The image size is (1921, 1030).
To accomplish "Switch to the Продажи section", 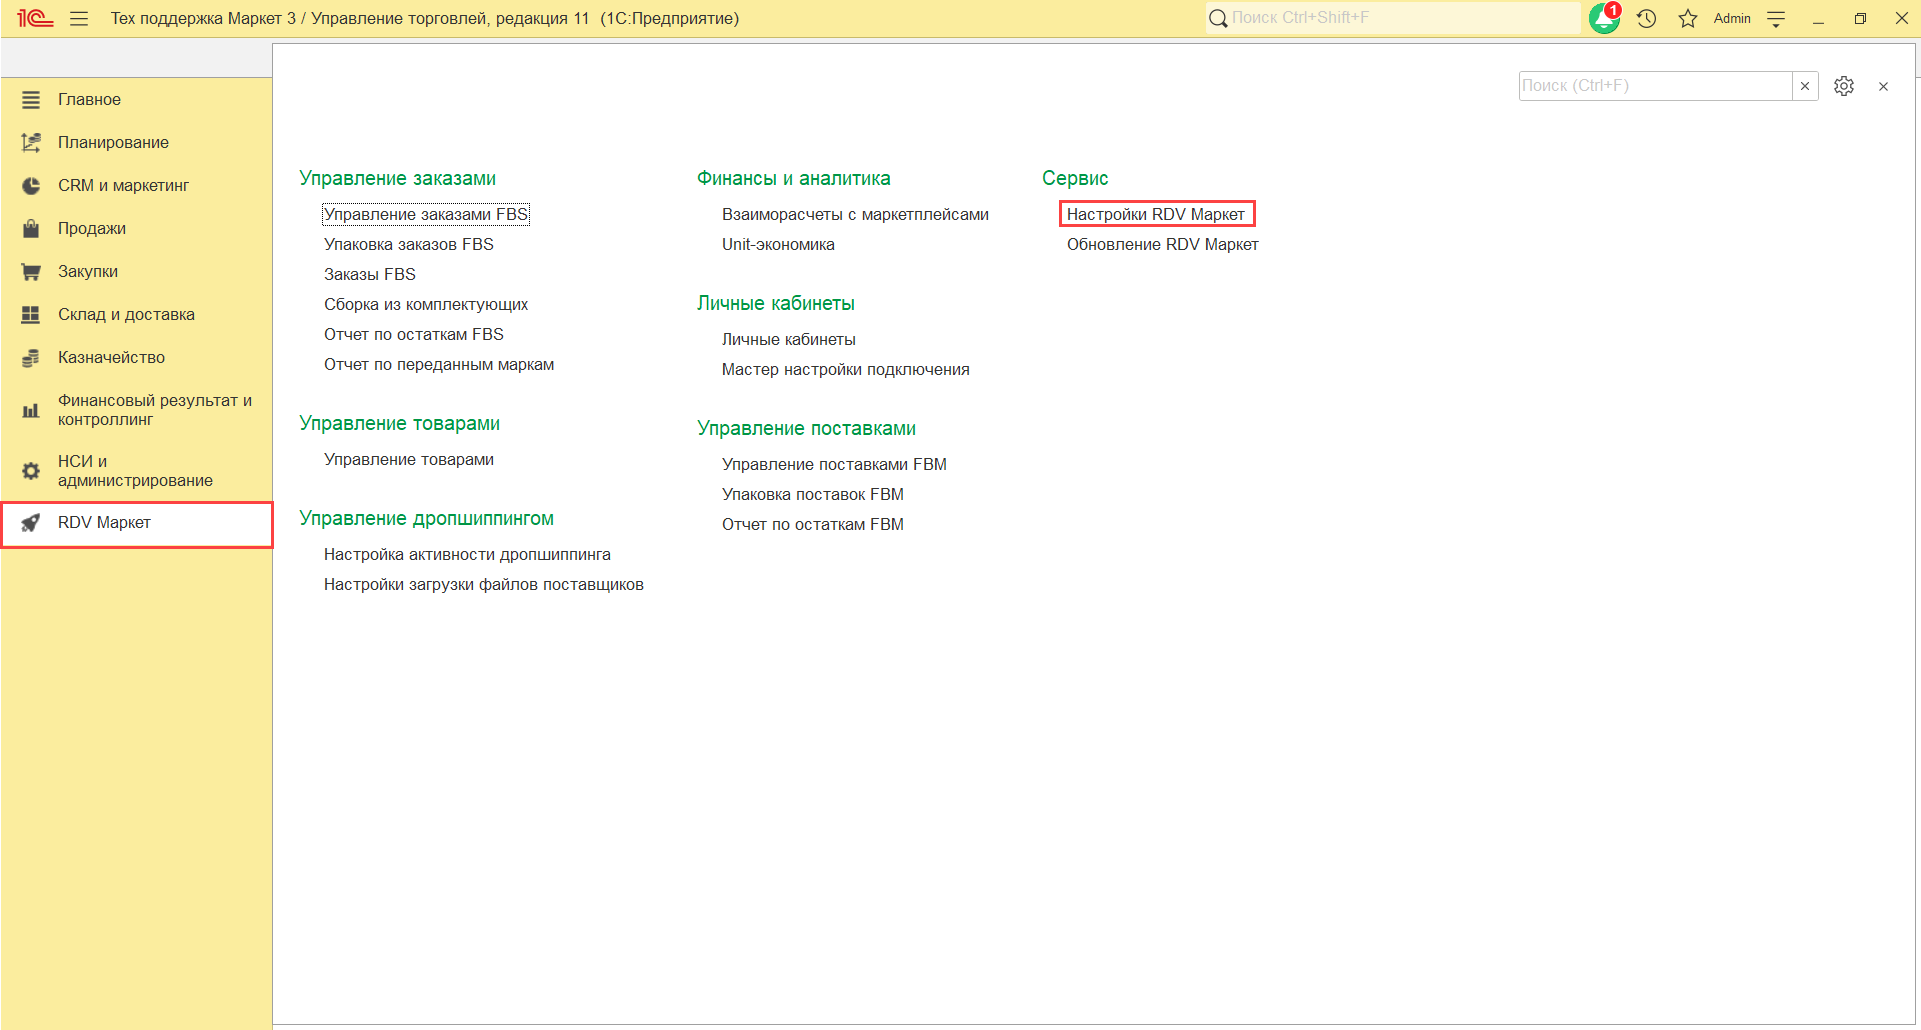I will pyautogui.click(x=92, y=229).
